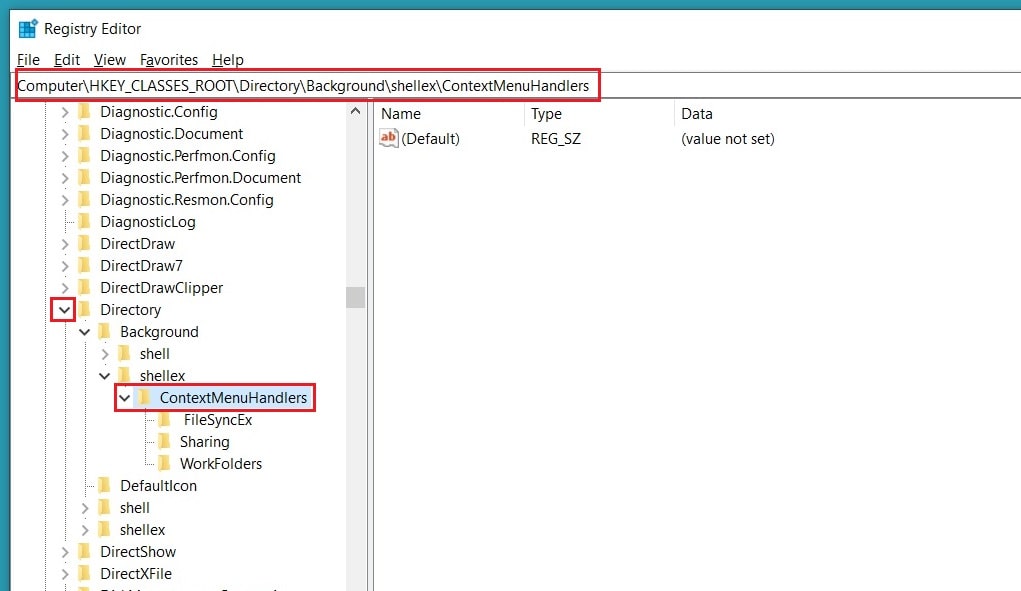Screen dimensions: 1021x591
Task: Select the ContextMenuHandlers key label
Action: click(233, 398)
